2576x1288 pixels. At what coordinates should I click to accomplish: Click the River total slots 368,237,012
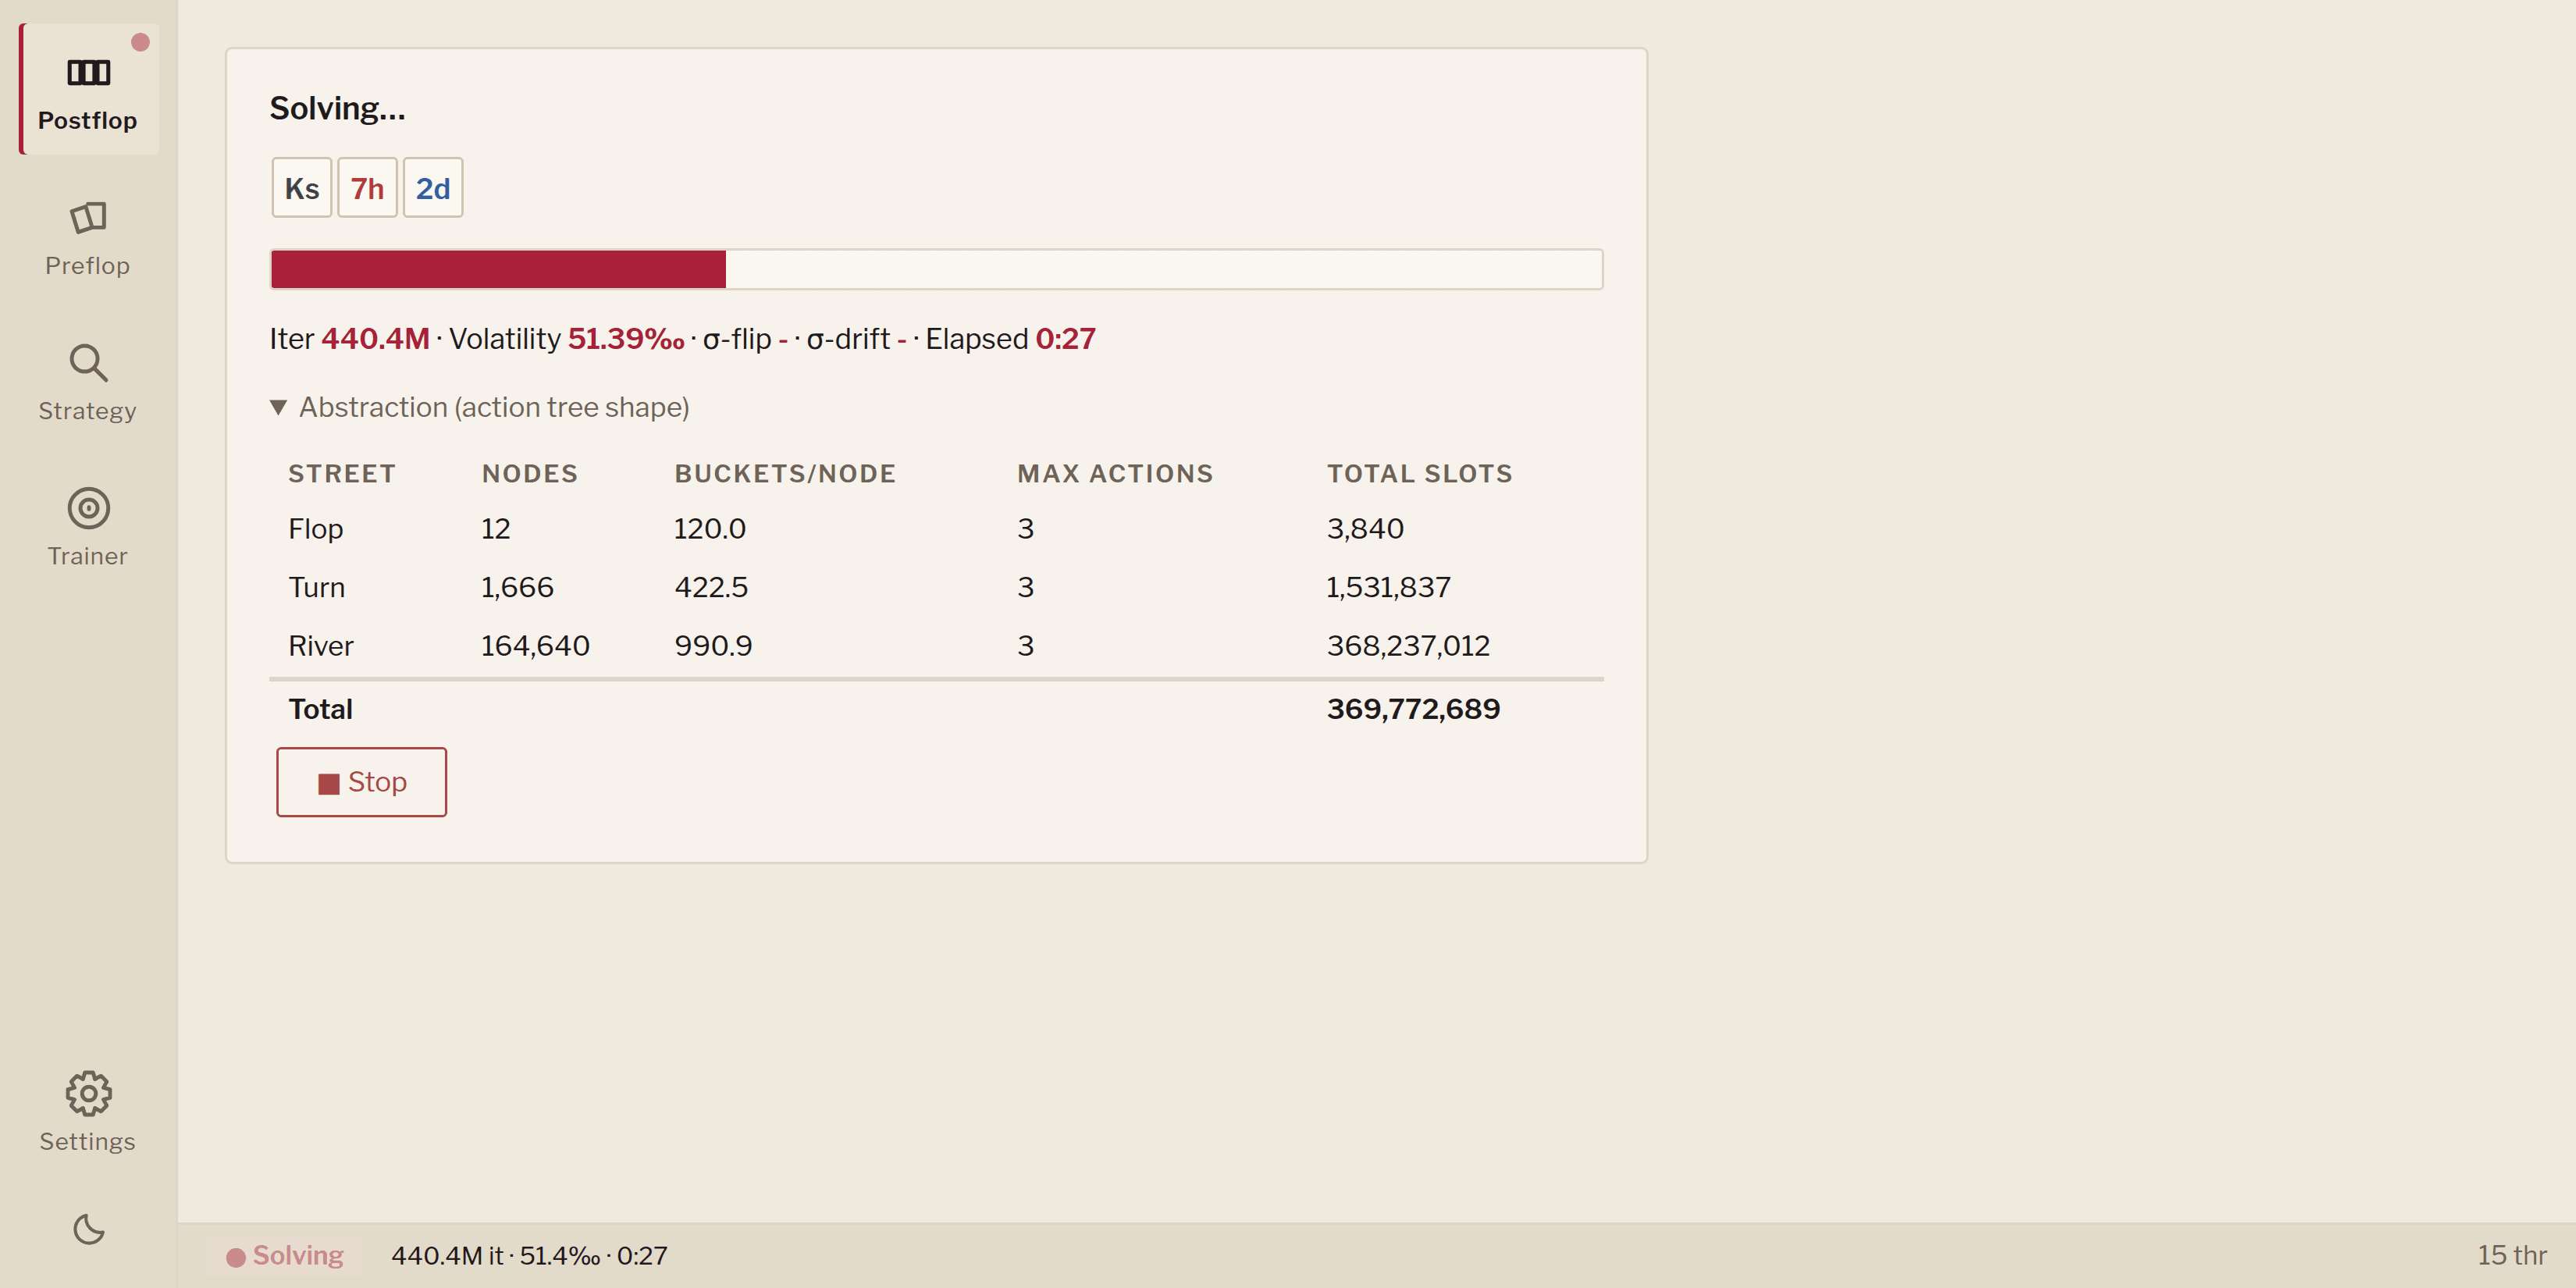click(x=1408, y=646)
